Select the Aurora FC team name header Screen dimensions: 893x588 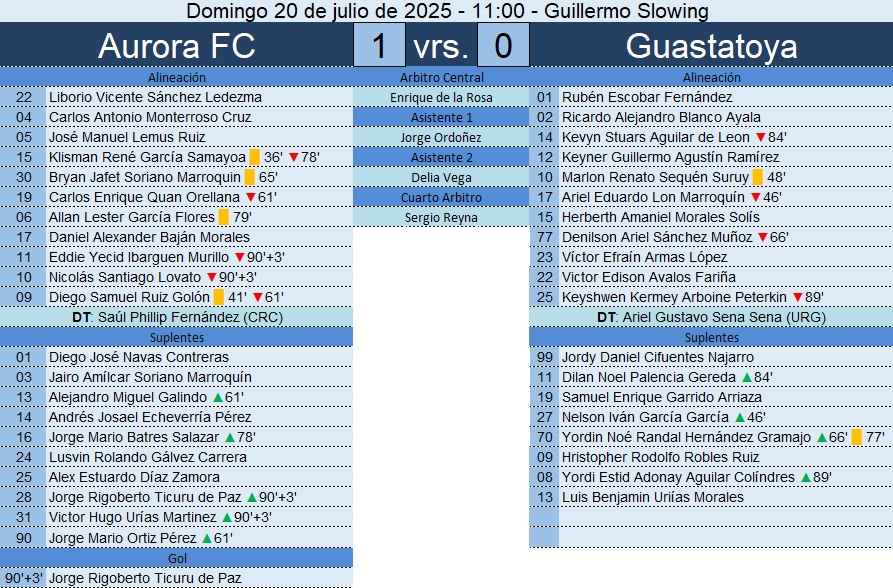point(176,46)
